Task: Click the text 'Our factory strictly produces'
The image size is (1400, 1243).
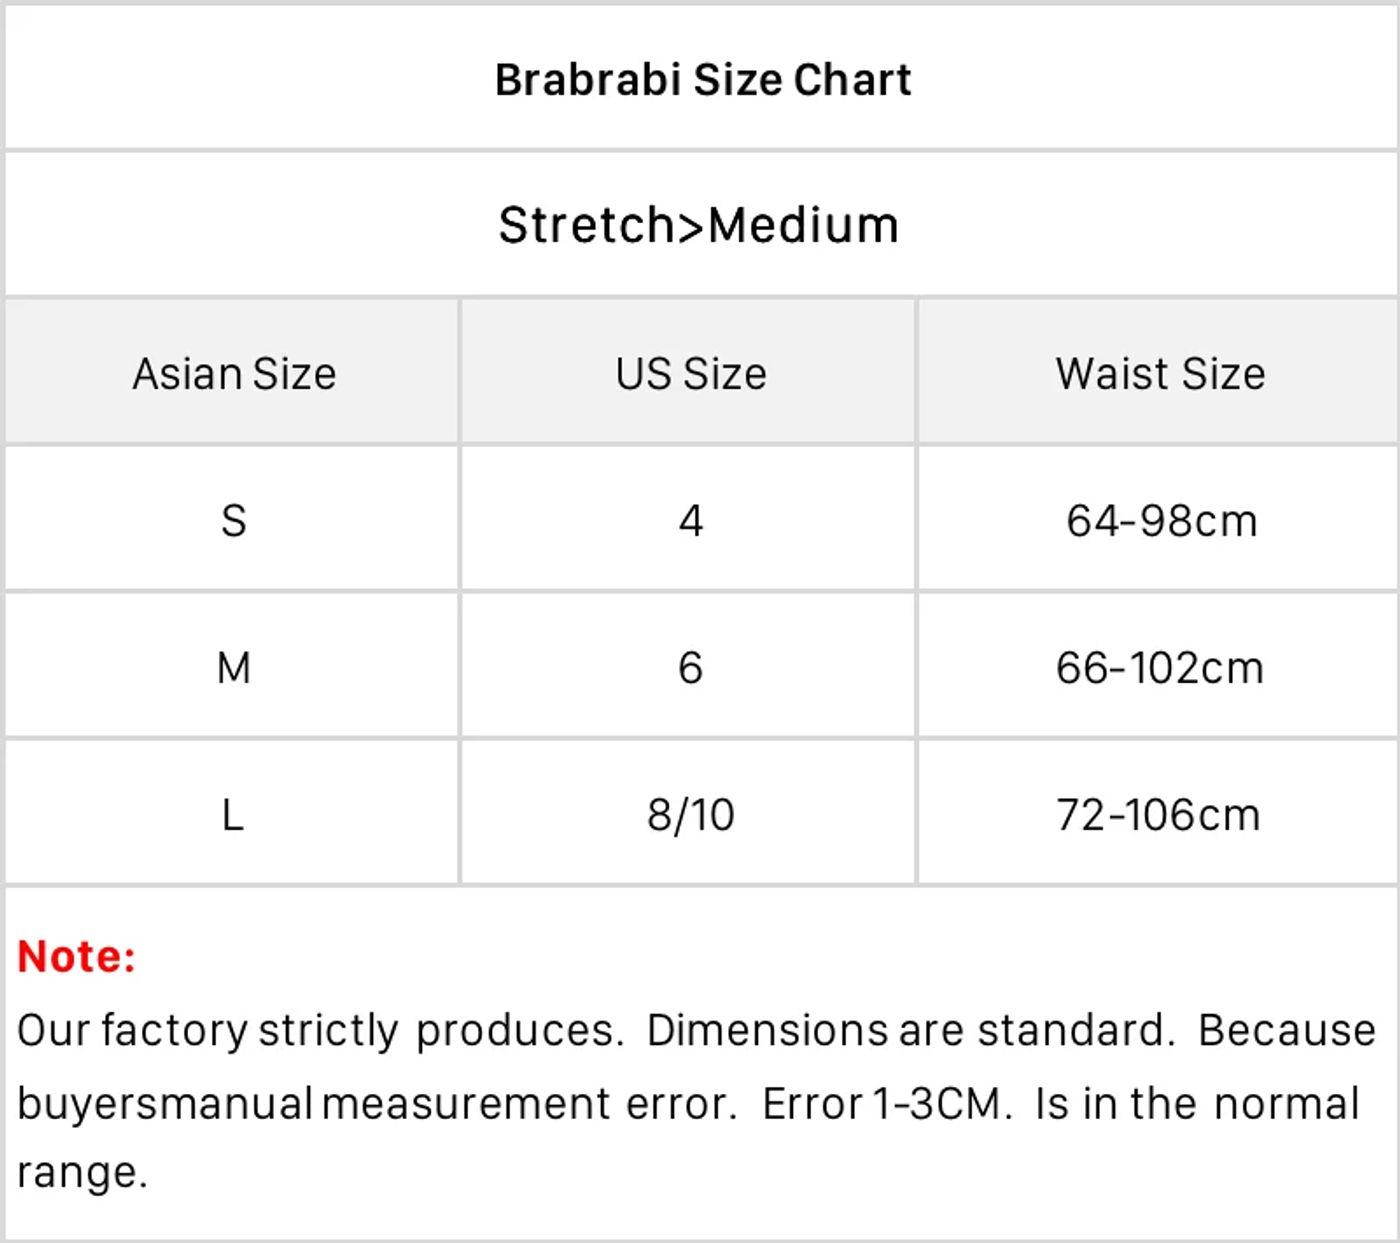Action: [x=320, y=1031]
